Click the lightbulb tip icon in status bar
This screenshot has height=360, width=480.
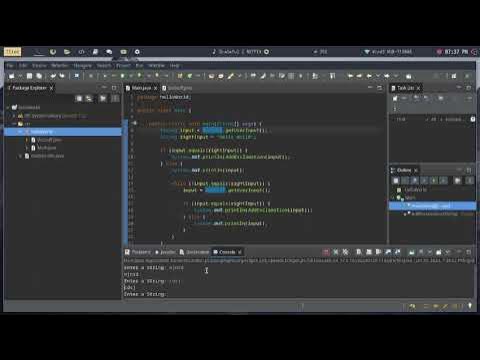pos(470,306)
